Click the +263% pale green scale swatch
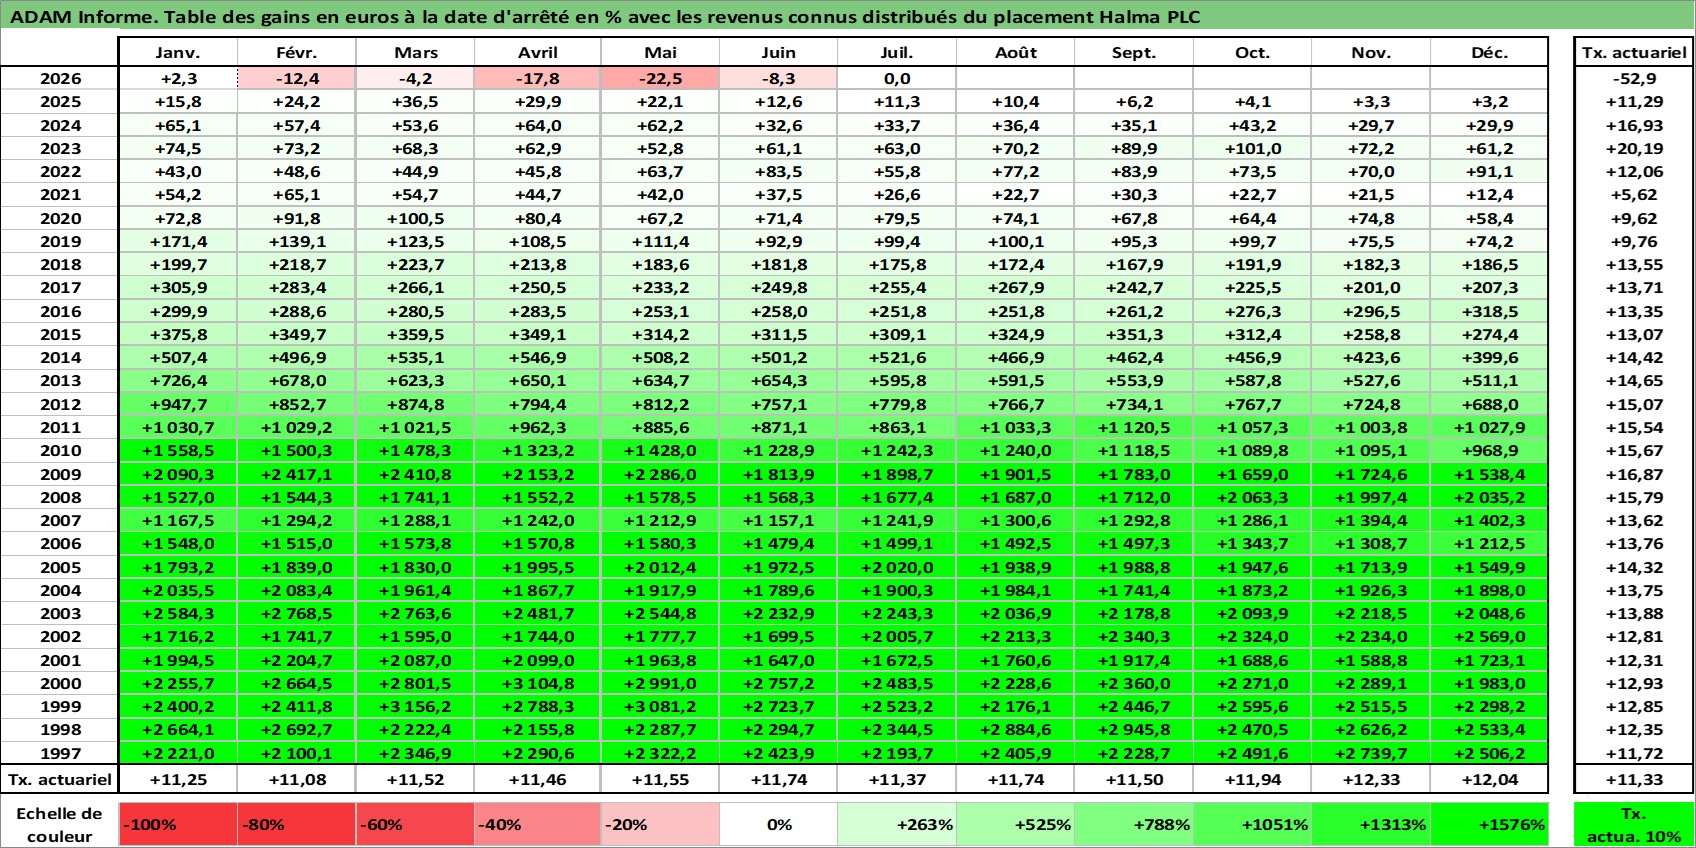The image size is (1696, 848). 897,825
